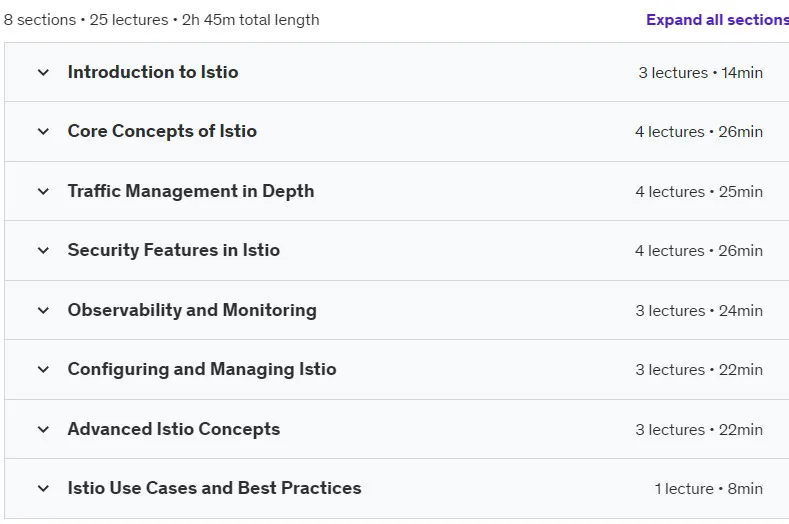789x524 pixels.
Task: Expand the Core Concepts of Istio chevron
Action: (43, 131)
